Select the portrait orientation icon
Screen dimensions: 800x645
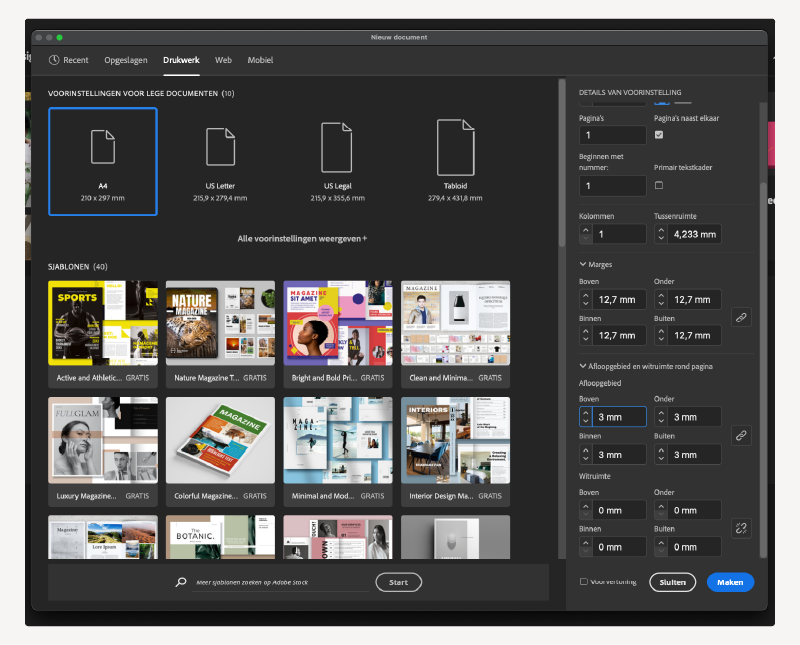(x=662, y=103)
